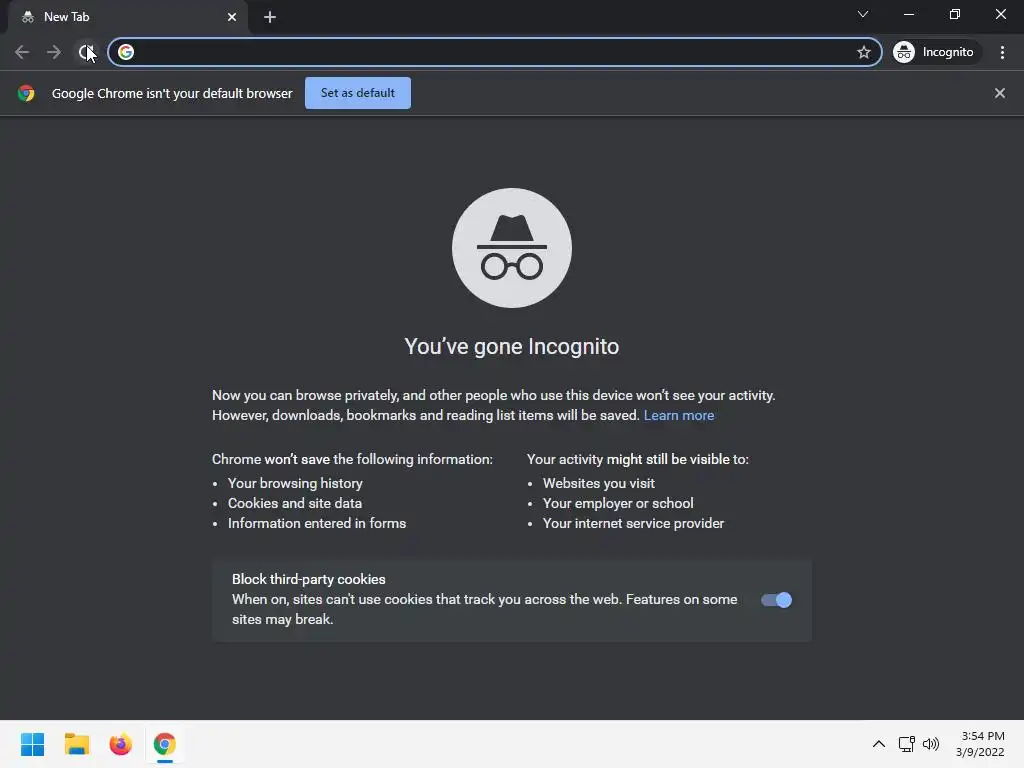1024x768 pixels.
Task: Click the large Incognito hat-and-glasses icon
Action: coord(512,248)
